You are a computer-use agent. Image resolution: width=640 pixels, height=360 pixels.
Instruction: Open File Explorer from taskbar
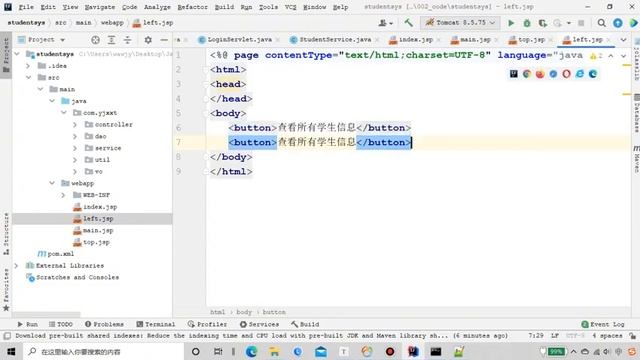pos(274,351)
